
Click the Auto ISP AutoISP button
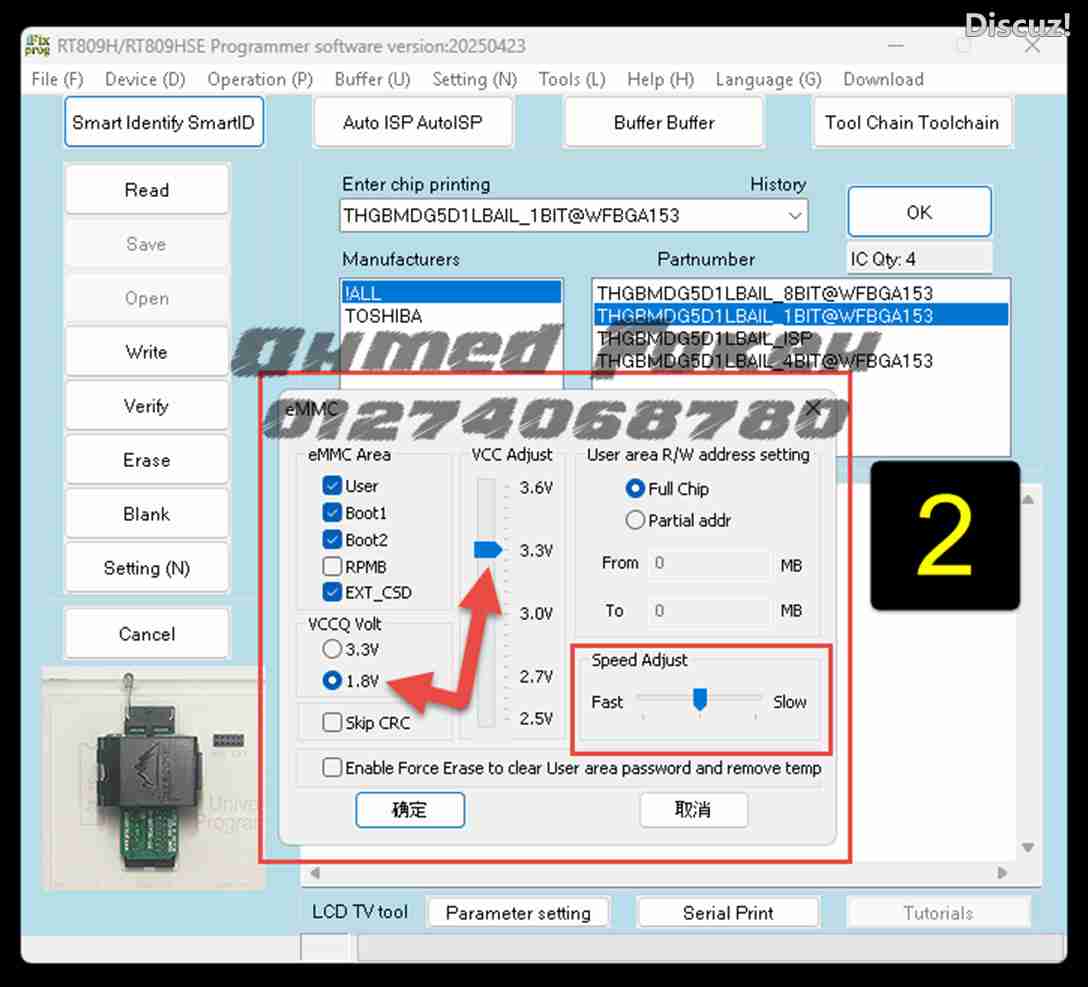pos(413,122)
